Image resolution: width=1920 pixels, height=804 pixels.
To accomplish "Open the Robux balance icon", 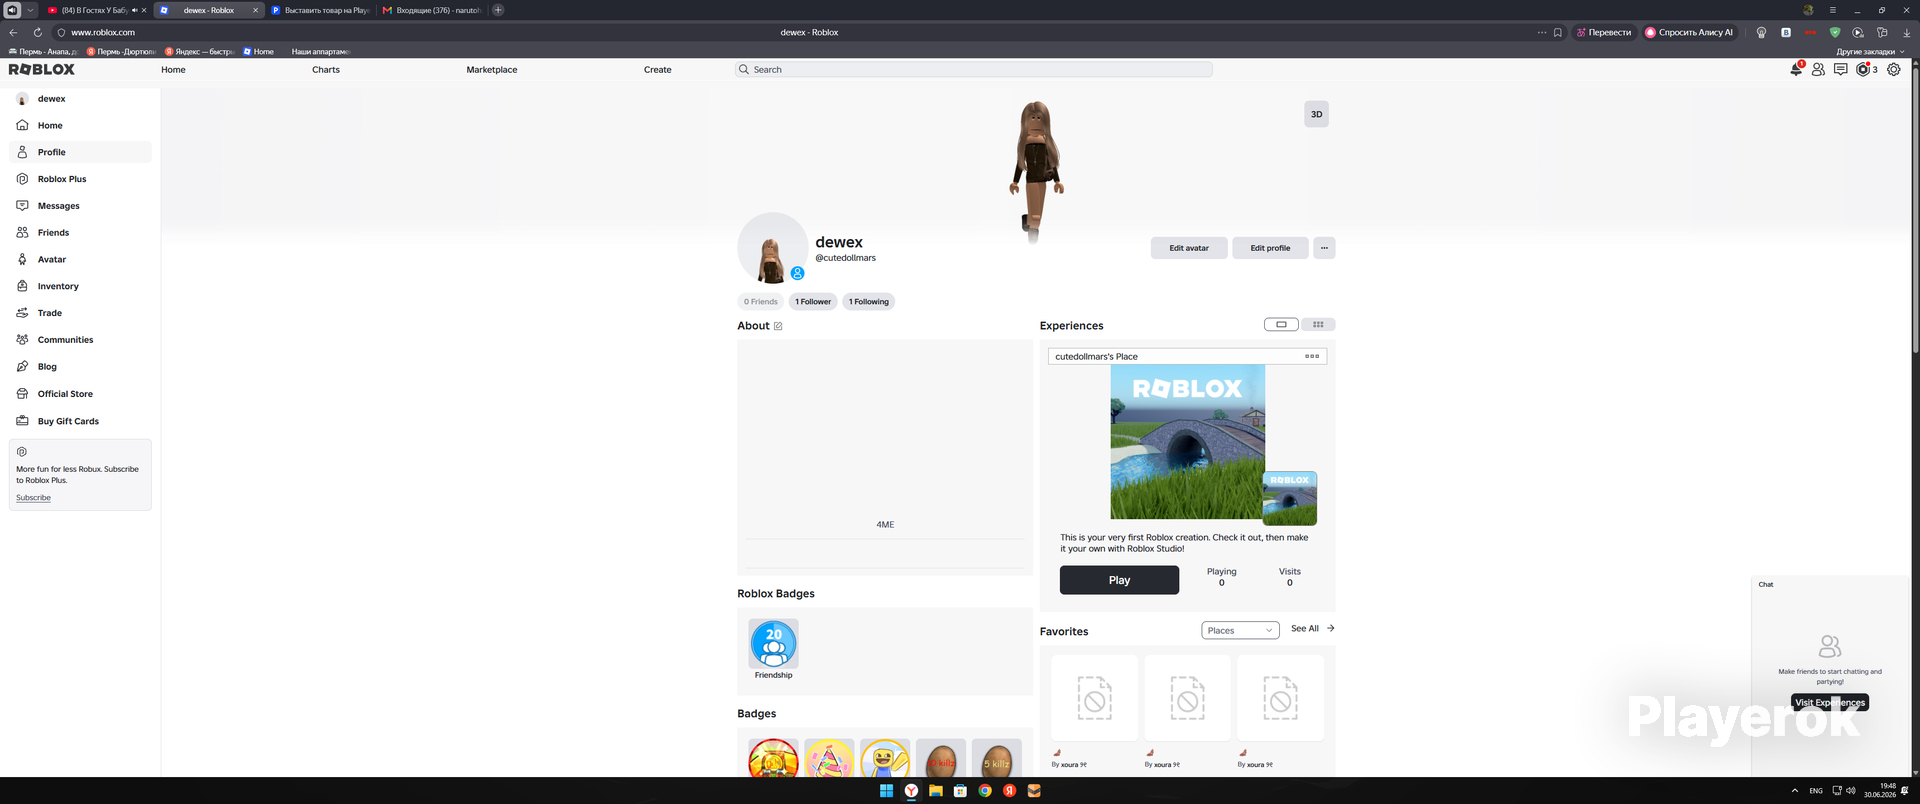I will [1863, 69].
